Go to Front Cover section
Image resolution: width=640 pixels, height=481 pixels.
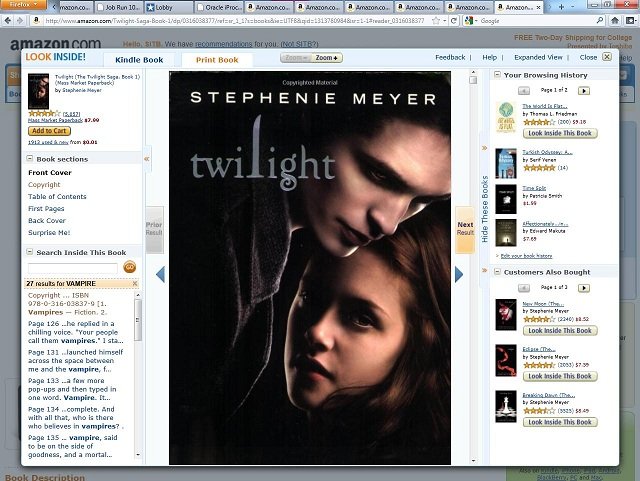50,173
